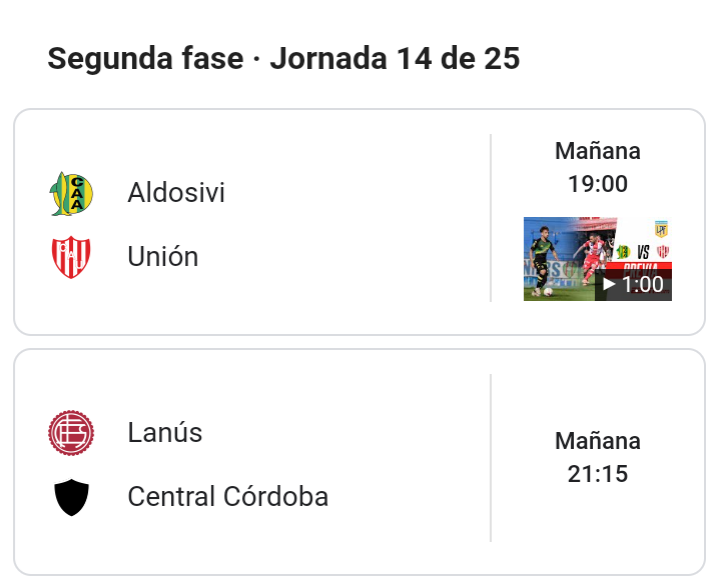This screenshot has width=719, height=578.
Task: Click the Lanús club emblem
Action: coord(71,433)
